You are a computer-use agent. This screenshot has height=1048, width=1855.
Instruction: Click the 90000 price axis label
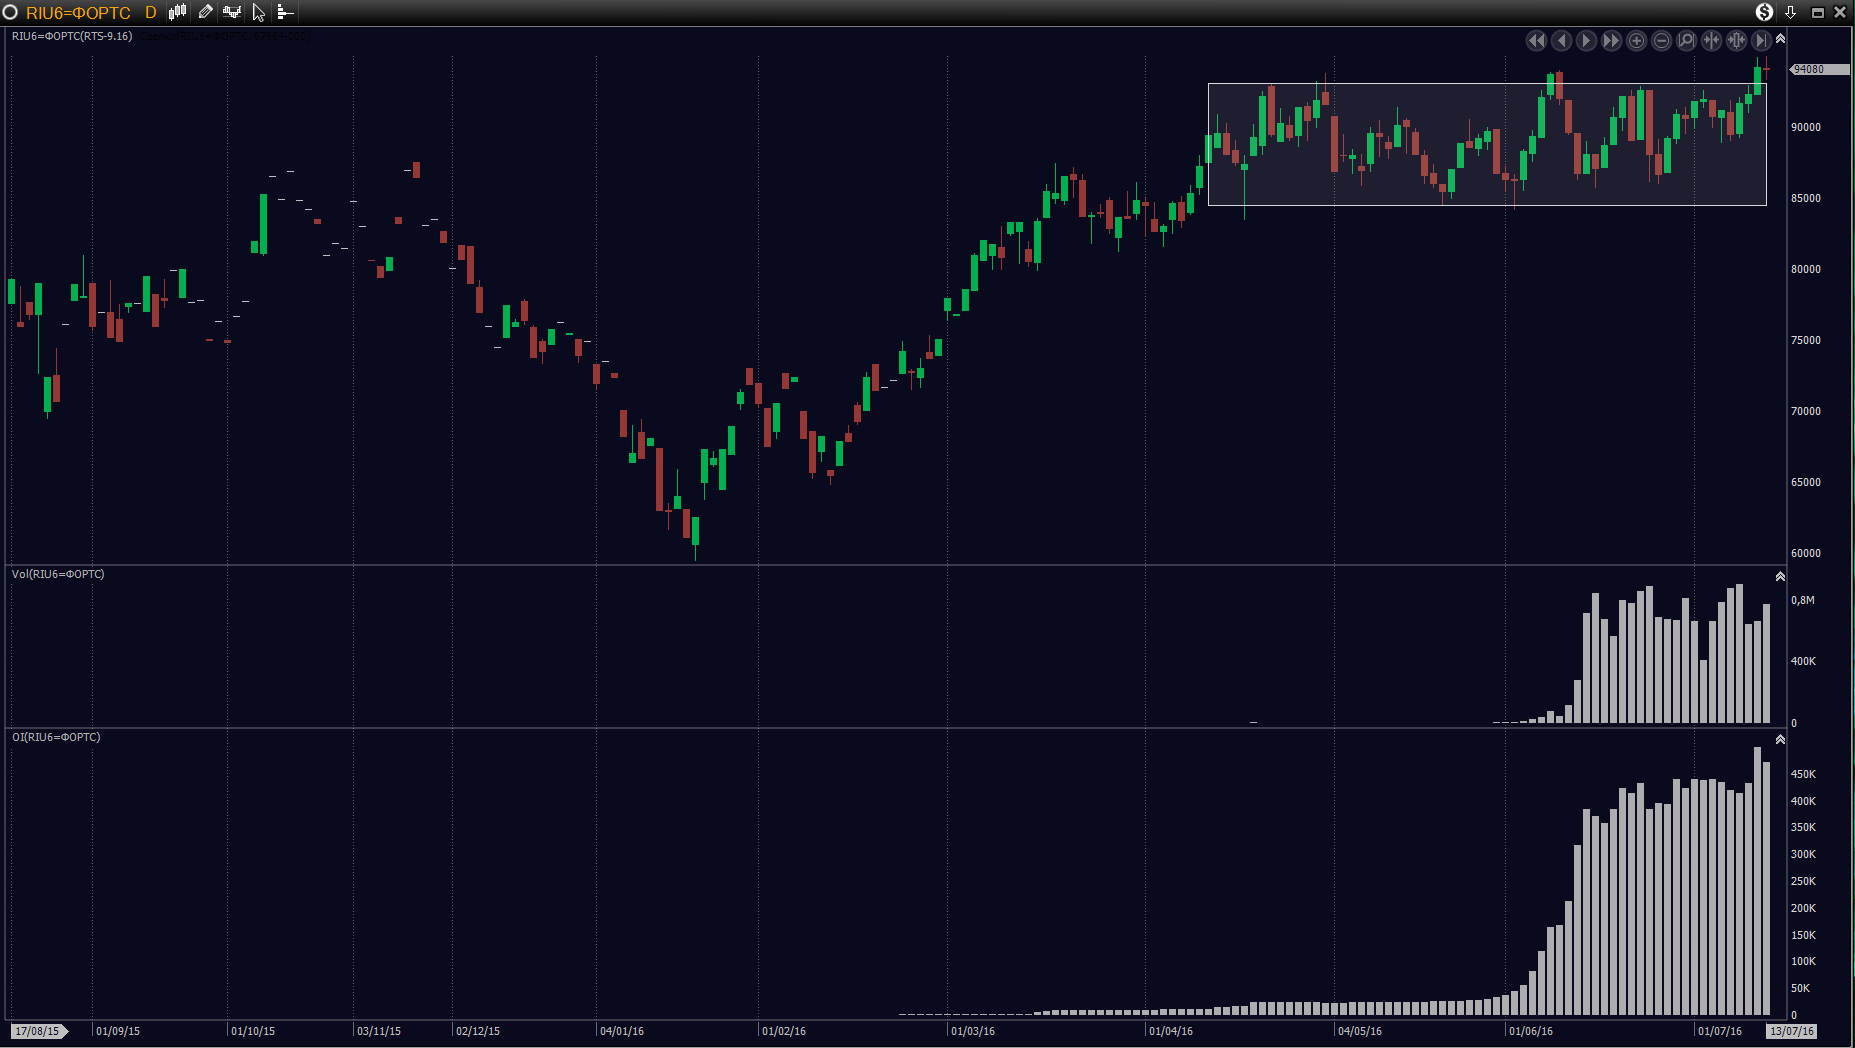pyautogui.click(x=1806, y=128)
